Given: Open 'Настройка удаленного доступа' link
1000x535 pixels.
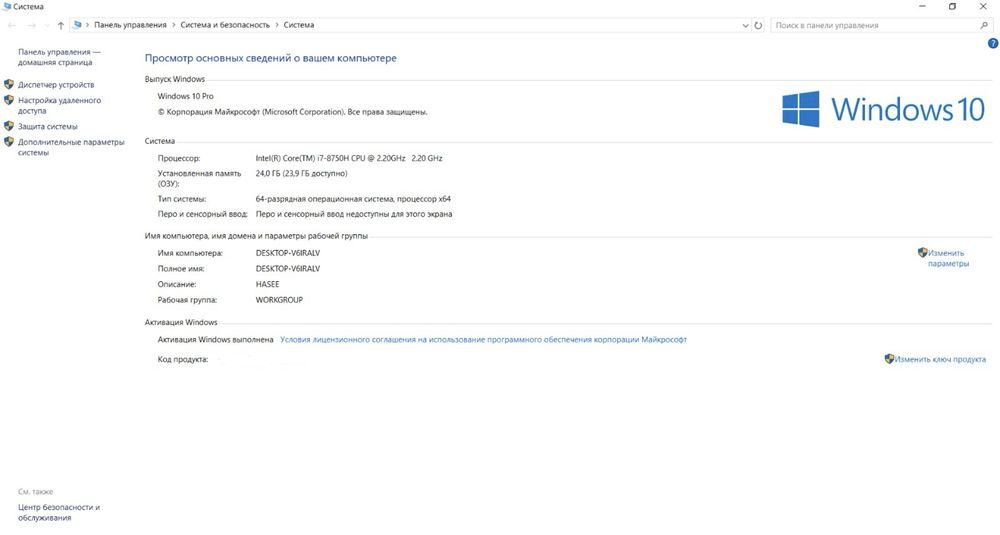Looking at the screenshot, I should tap(59, 105).
